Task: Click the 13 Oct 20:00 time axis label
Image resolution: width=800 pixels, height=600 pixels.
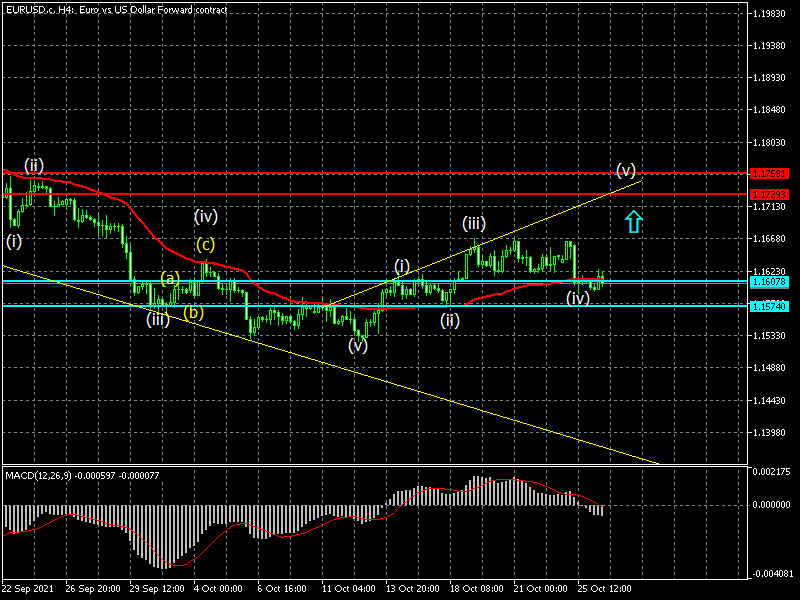Action: (x=411, y=588)
